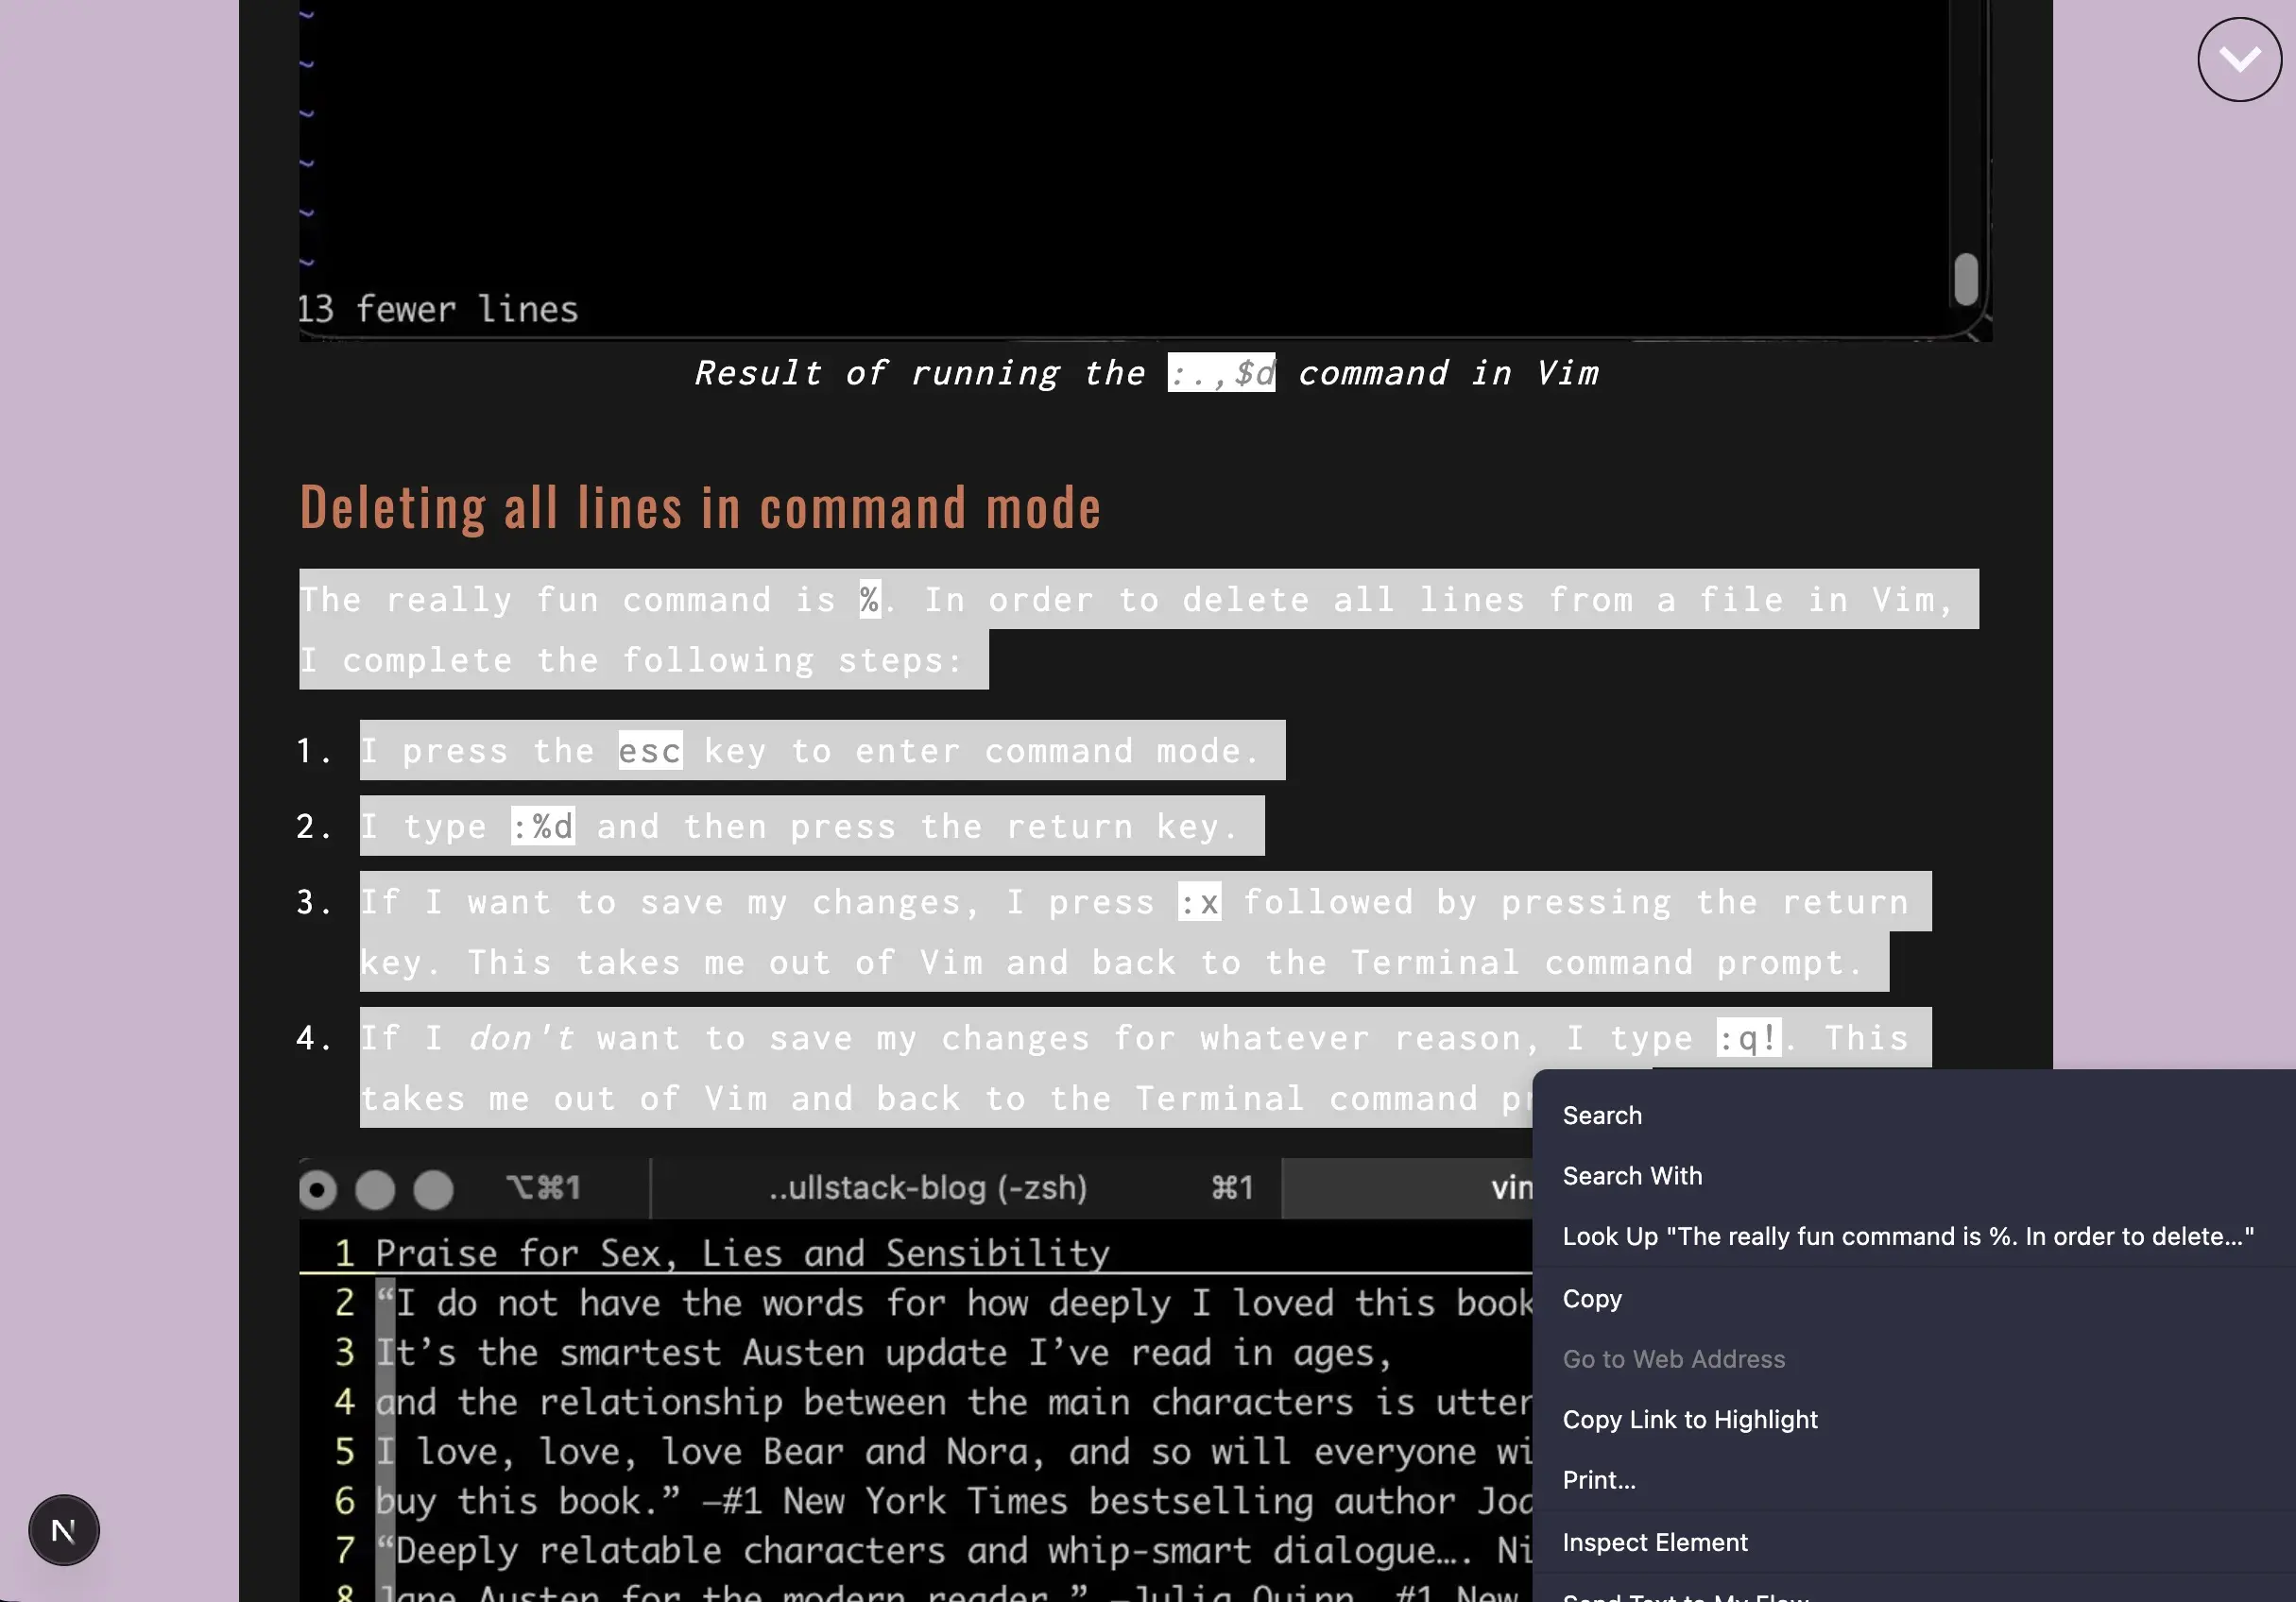Click line 2 "I do not have the words"
2296x1602 pixels.
pyautogui.click(x=954, y=1302)
